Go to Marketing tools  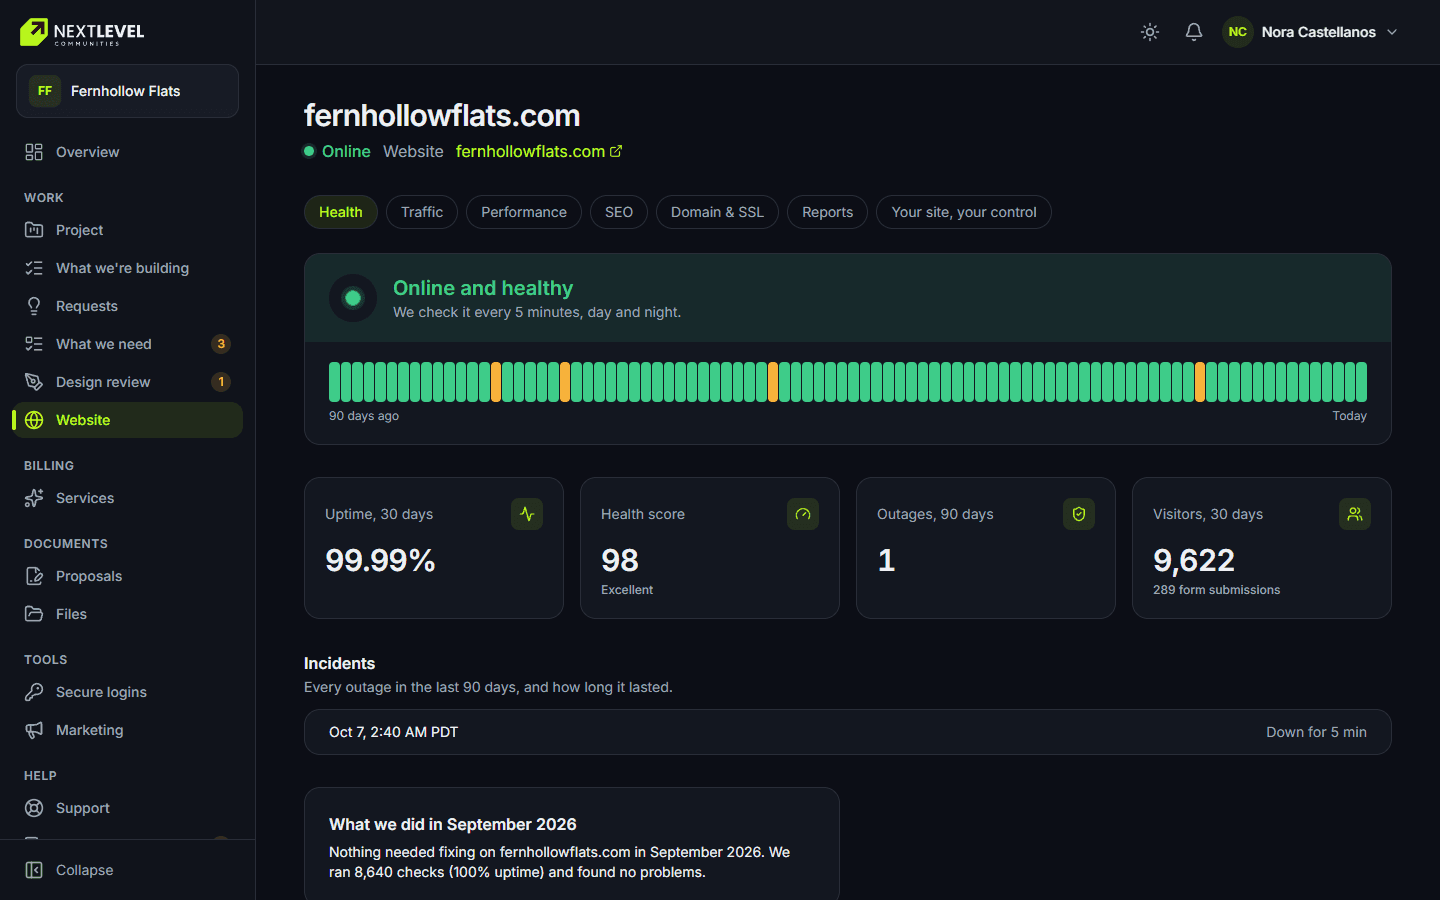pos(127,730)
